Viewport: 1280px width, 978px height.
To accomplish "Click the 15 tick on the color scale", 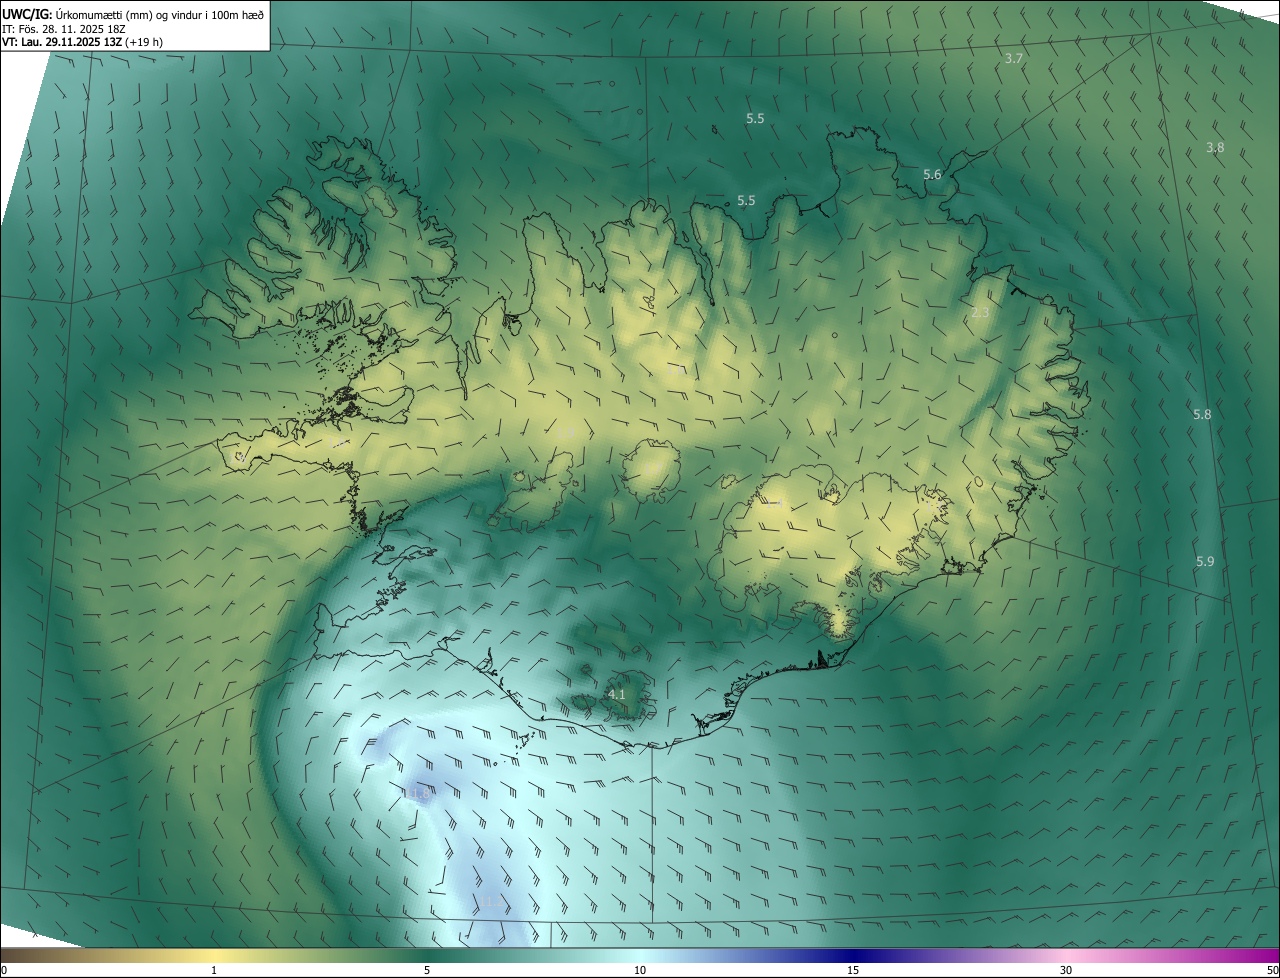I will point(853,970).
